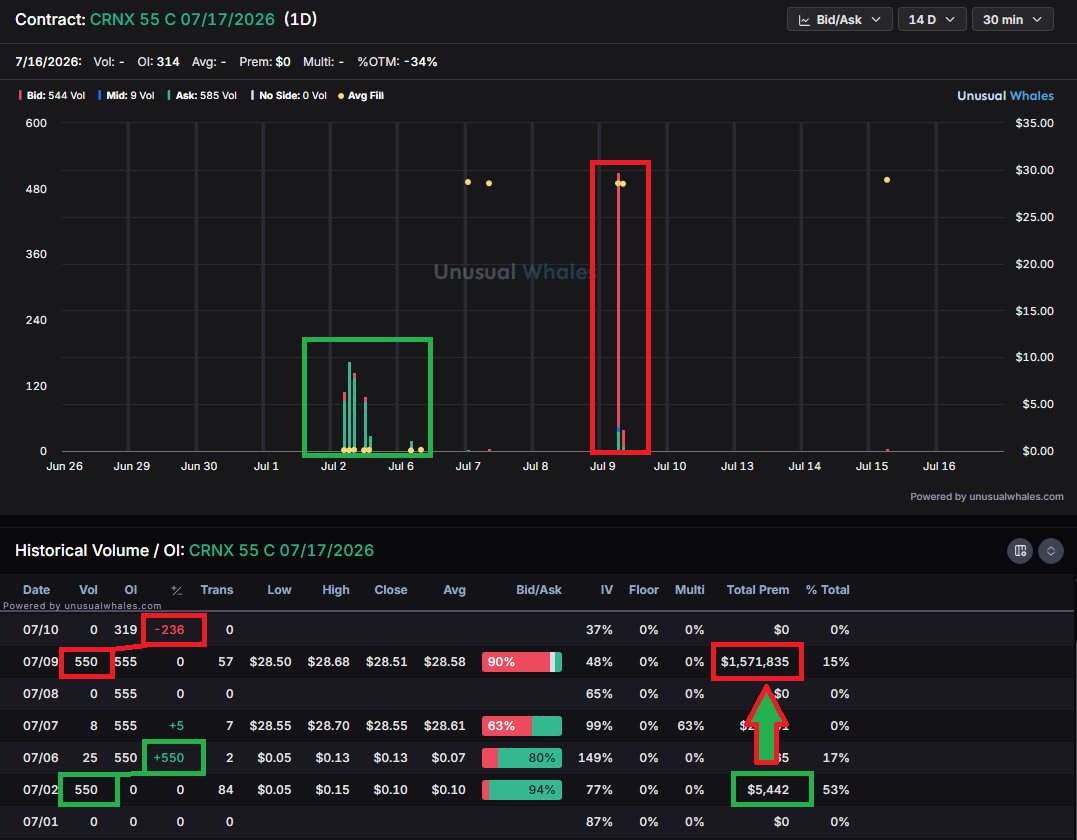Click the Avg Fill dot near Jul 15

tap(887, 180)
